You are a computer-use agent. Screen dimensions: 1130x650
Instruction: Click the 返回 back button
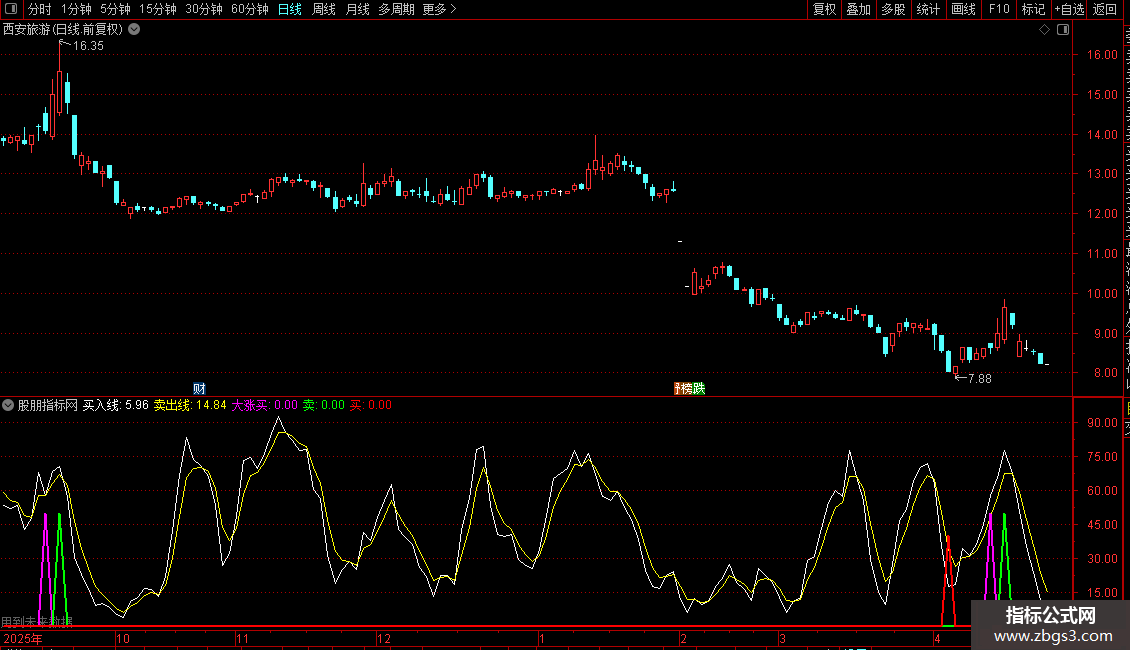(1105, 9)
